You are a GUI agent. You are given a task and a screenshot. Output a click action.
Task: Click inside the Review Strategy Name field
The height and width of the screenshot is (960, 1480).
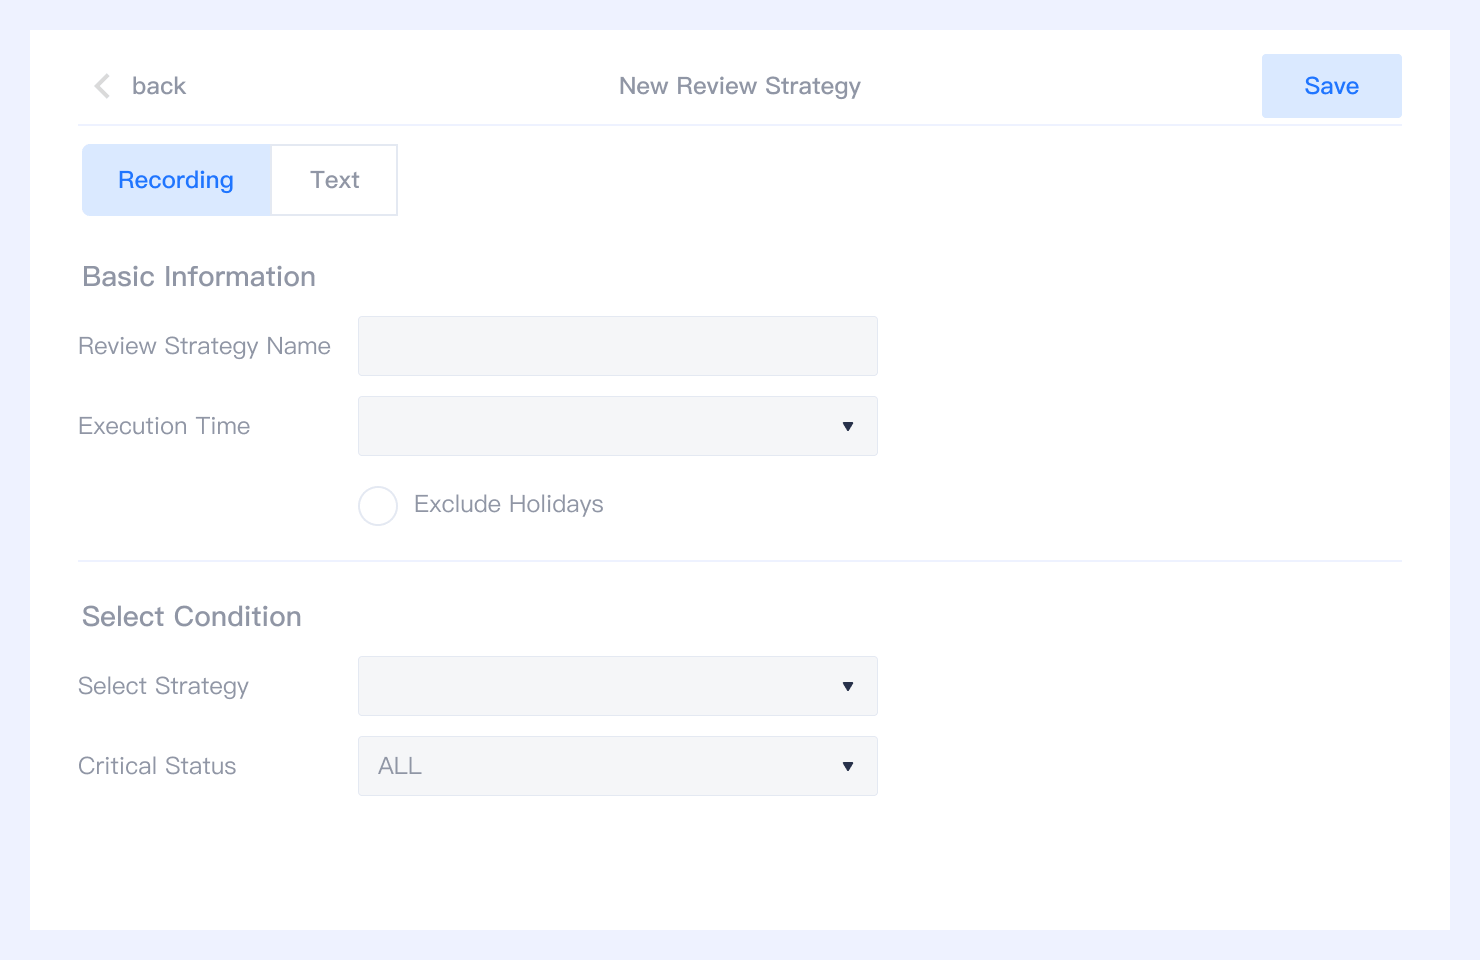617,346
